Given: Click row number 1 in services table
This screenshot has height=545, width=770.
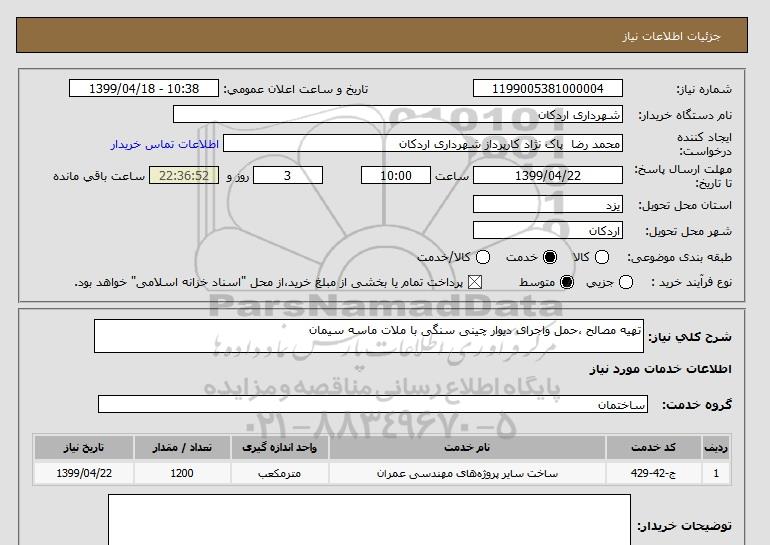Looking at the screenshot, I should coord(716,473).
